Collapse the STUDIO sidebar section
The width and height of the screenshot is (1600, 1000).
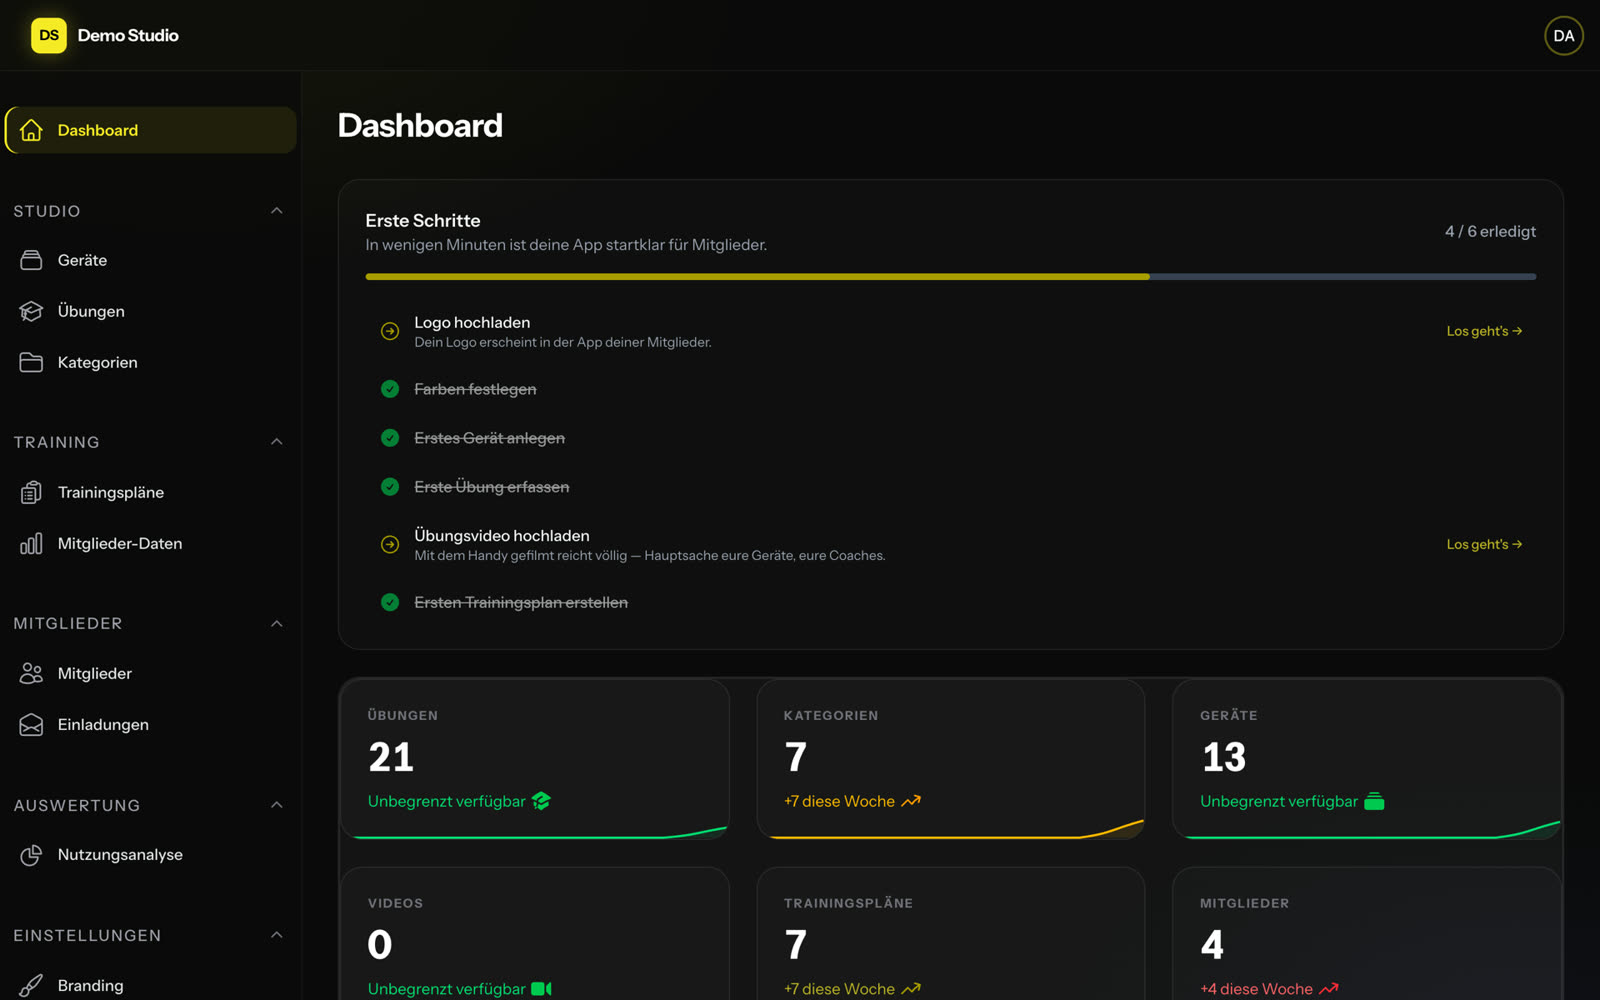pos(277,211)
